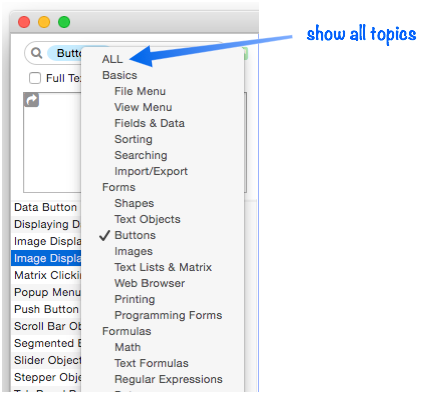Viewport: 435px width, 394px height.
Task: Open the Stepper Obje... help entry
Action: pos(46,377)
